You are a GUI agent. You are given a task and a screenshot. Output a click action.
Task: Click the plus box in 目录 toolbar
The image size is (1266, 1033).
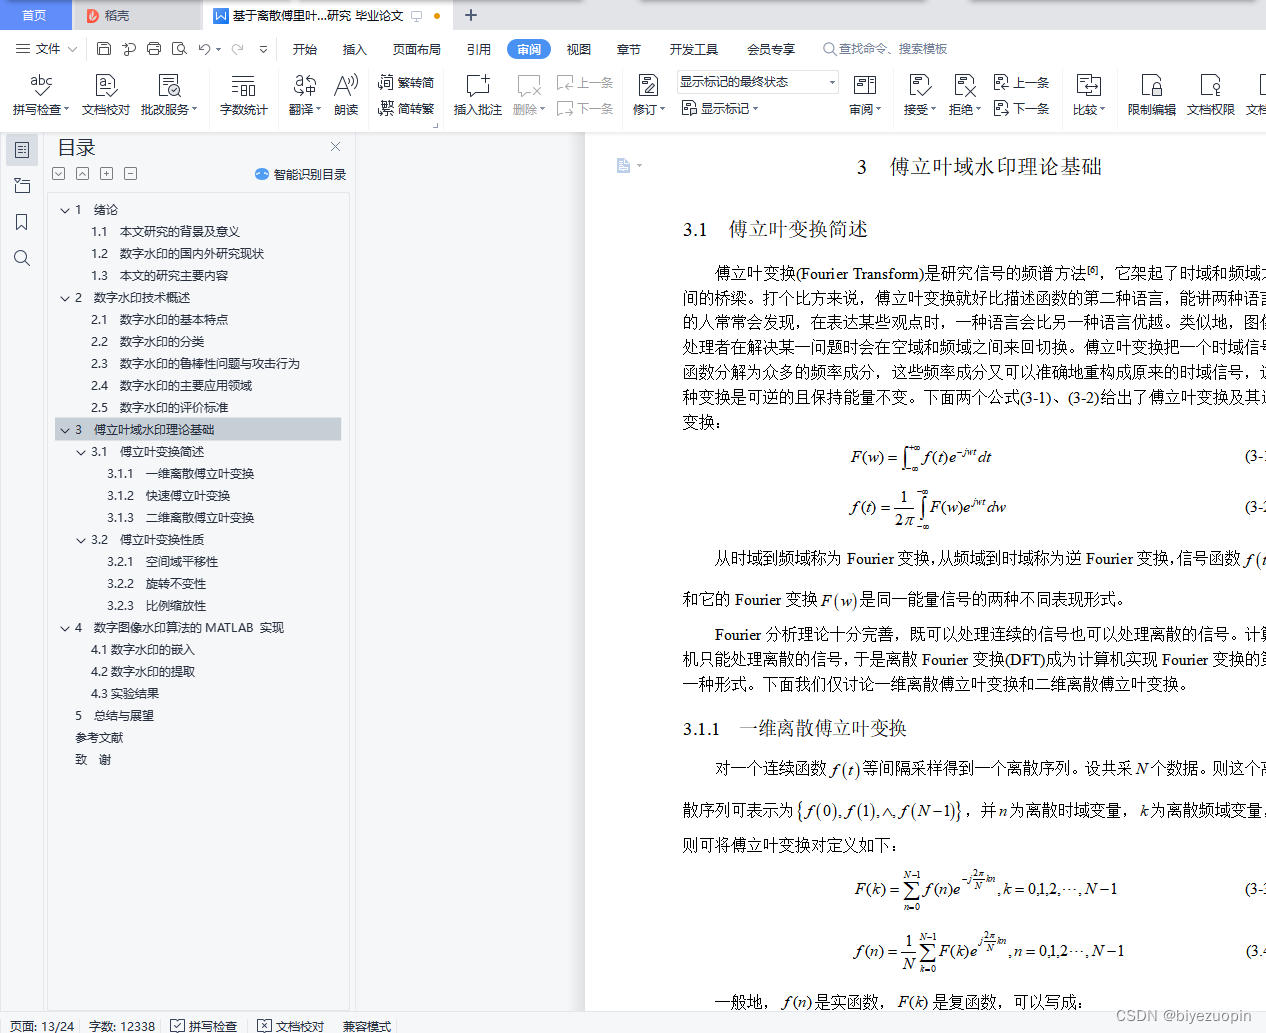click(x=106, y=174)
